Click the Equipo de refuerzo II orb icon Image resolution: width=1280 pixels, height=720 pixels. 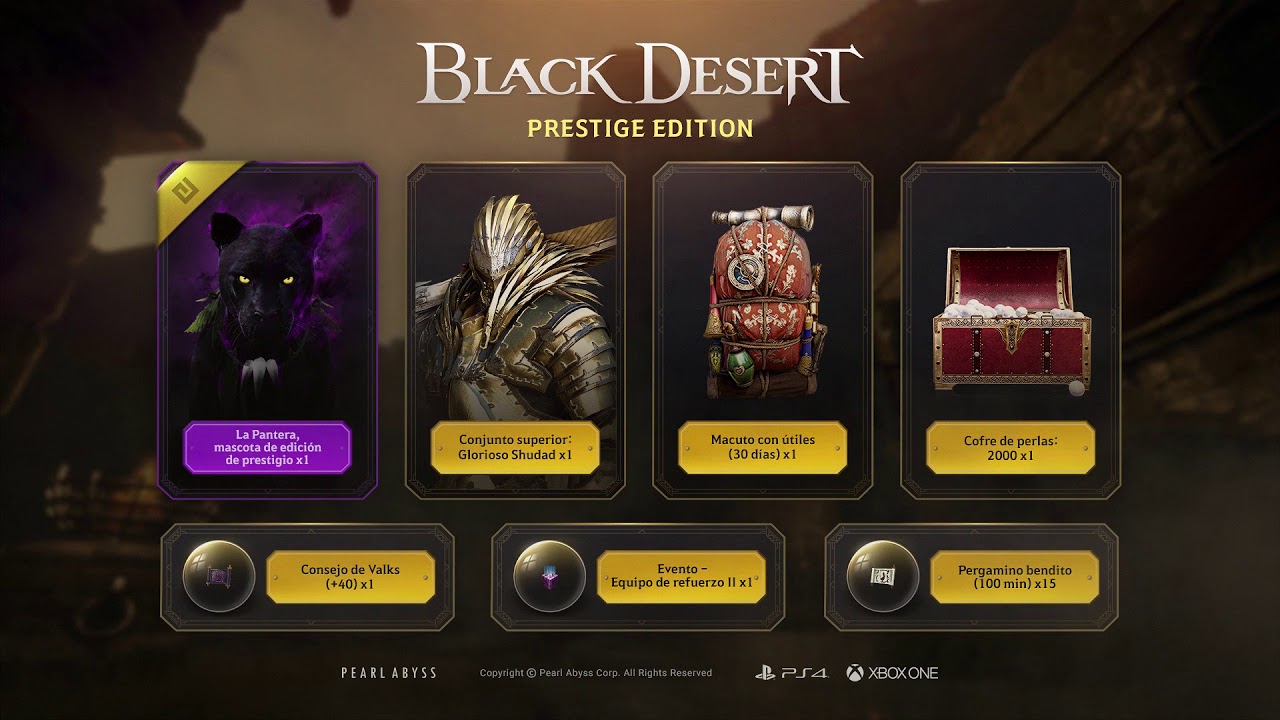(549, 577)
